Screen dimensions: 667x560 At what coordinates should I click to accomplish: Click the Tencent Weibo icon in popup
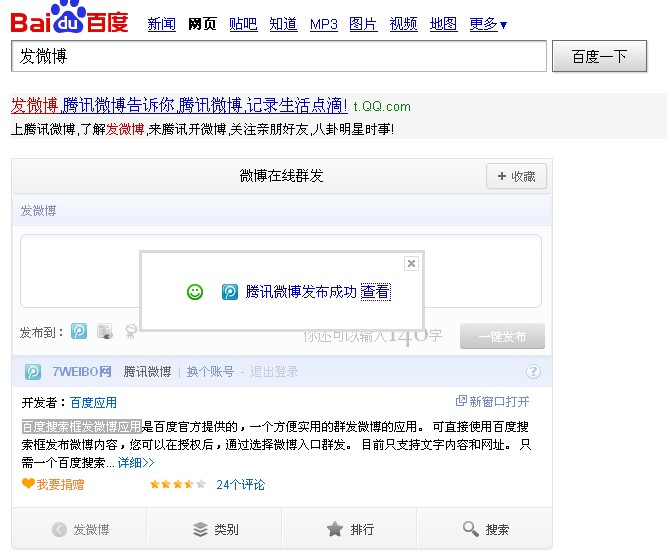[230, 292]
